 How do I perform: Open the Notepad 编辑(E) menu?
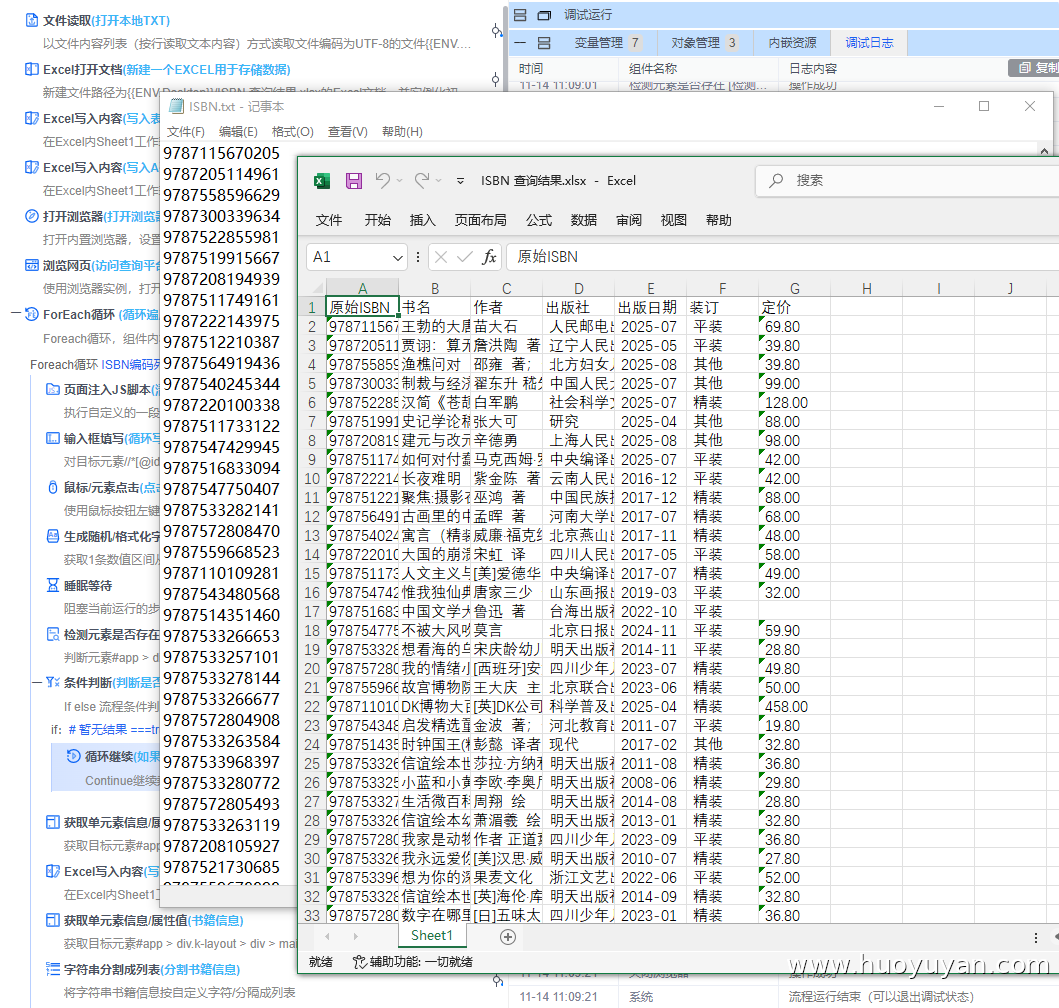pos(238,132)
